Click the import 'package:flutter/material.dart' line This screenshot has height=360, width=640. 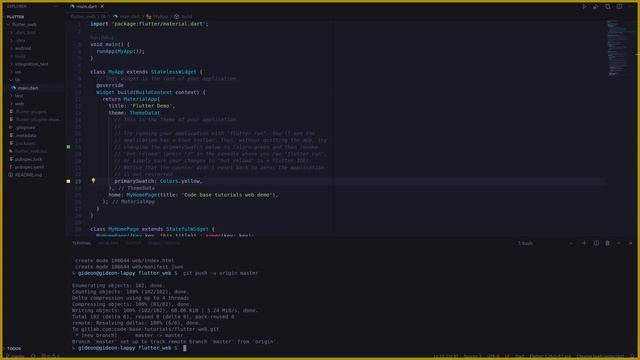click(149, 24)
